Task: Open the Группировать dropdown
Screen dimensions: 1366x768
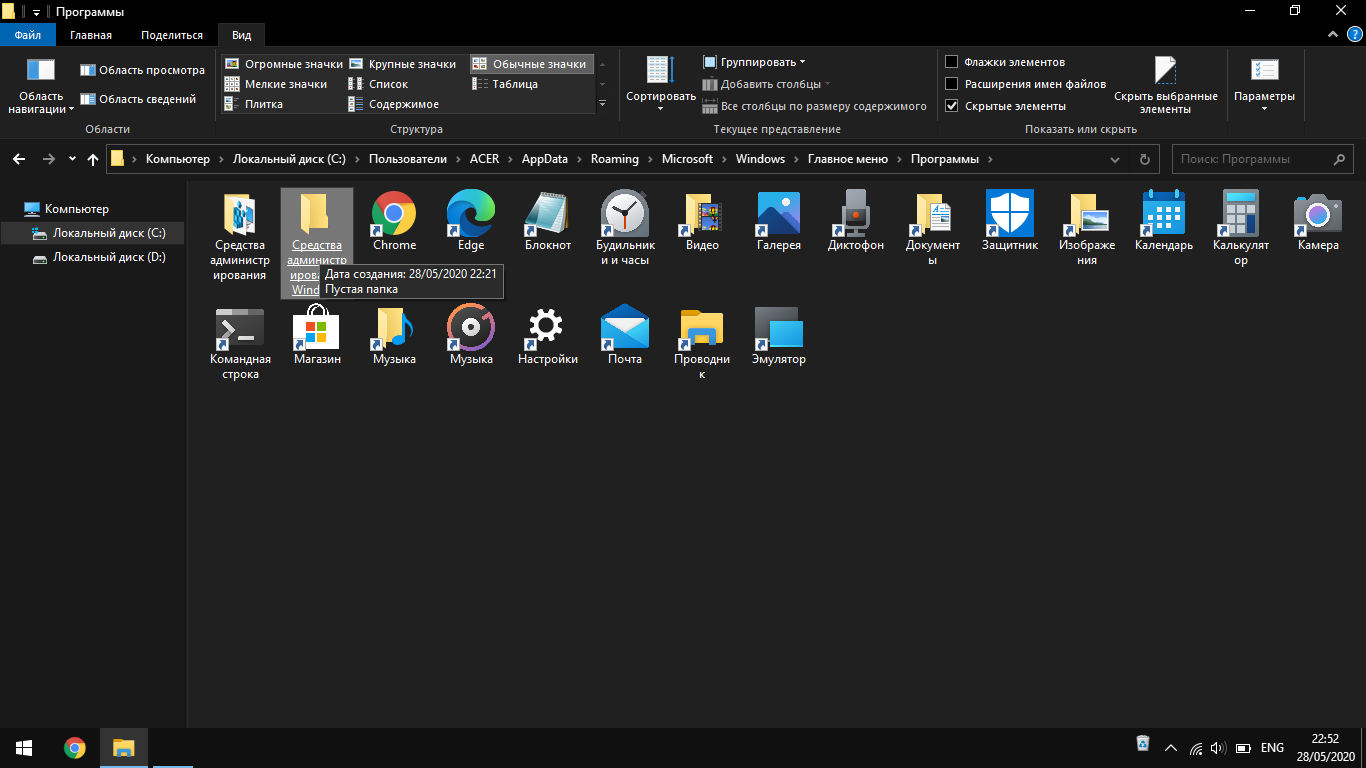Action: click(x=754, y=62)
